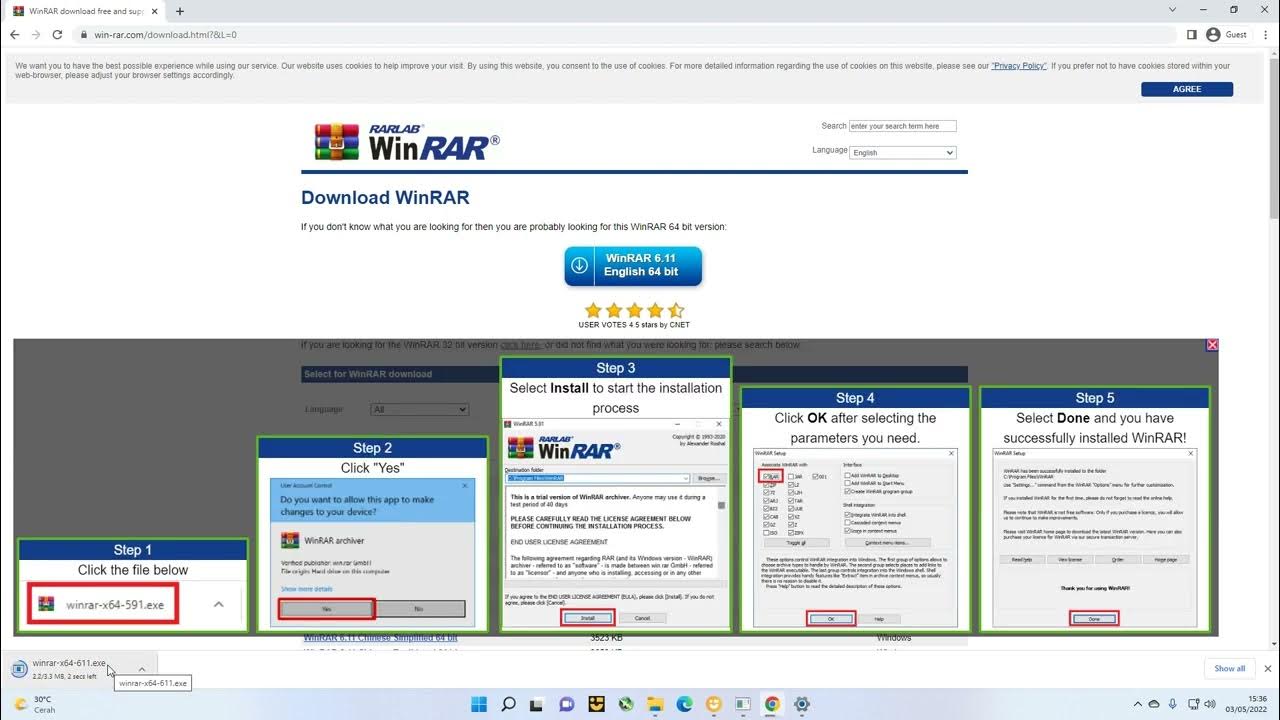The image size is (1280, 720).
Task: Open Chrome's three-dot menu
Action: [x=1265, y=34]
